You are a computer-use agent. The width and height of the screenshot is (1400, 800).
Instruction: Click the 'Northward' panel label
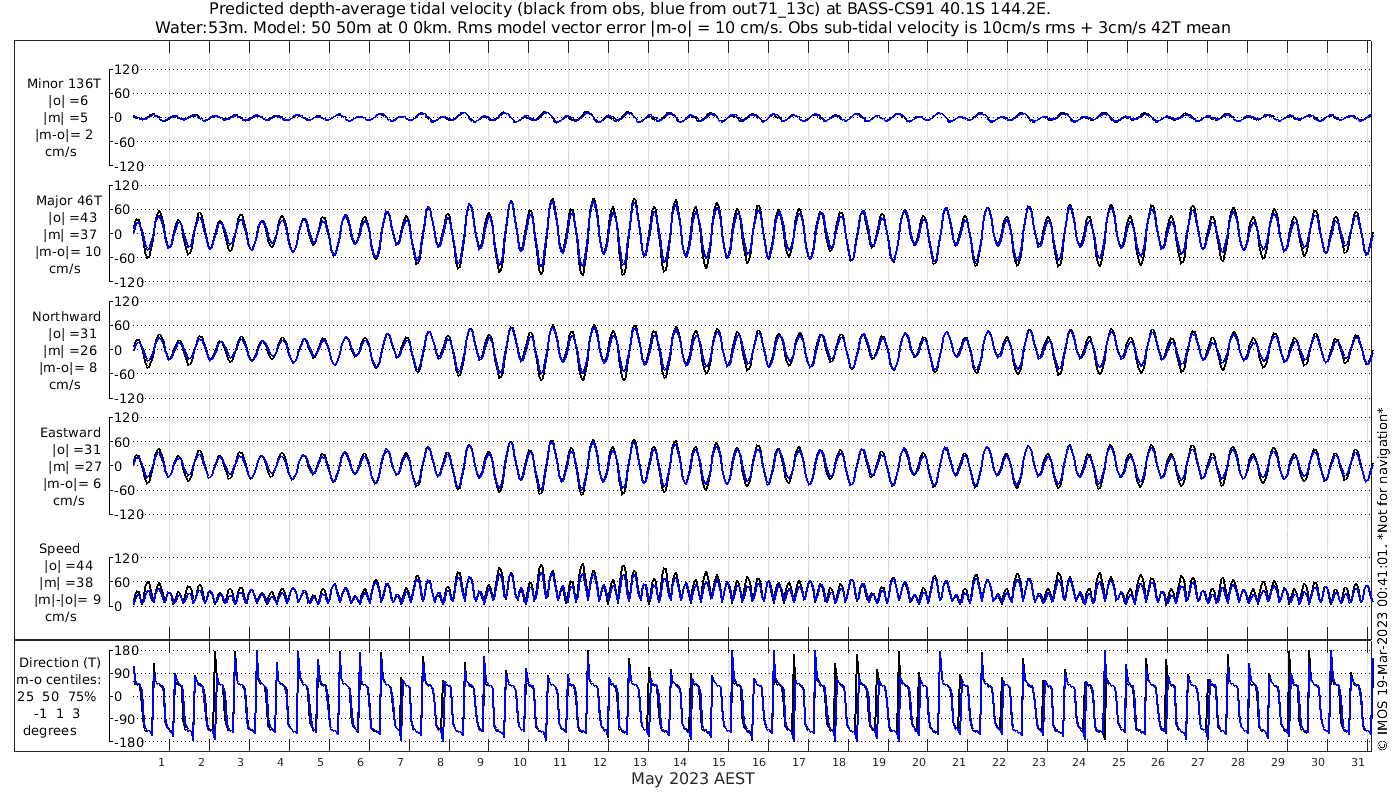point(67,316)
